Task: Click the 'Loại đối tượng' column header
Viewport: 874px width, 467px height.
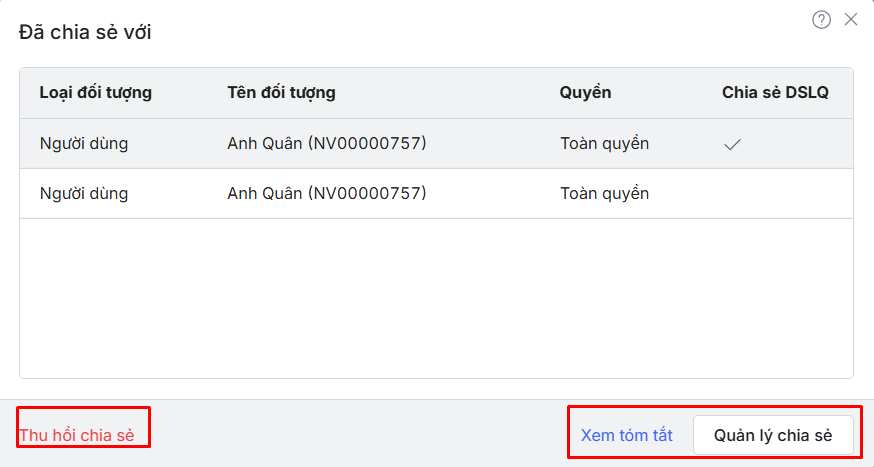Action: click(x=95, y=93)
